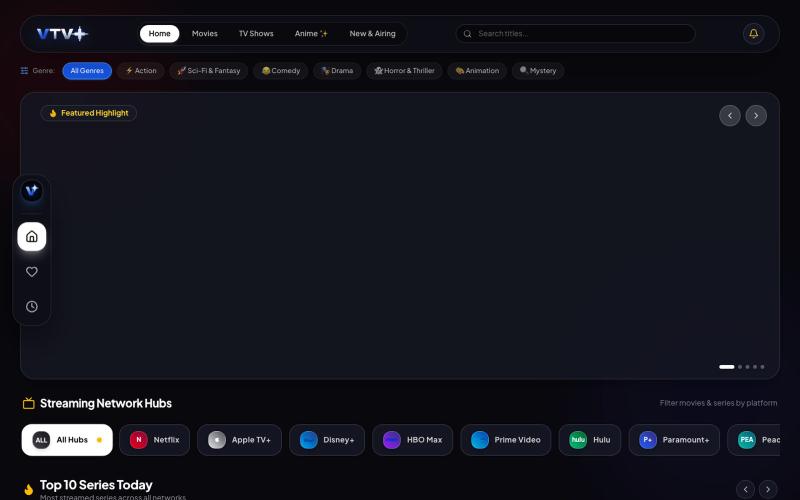Filter by Sci-Fi & Fantasy genre
Screen dimensions: 800x500
(x=209, y=71)
